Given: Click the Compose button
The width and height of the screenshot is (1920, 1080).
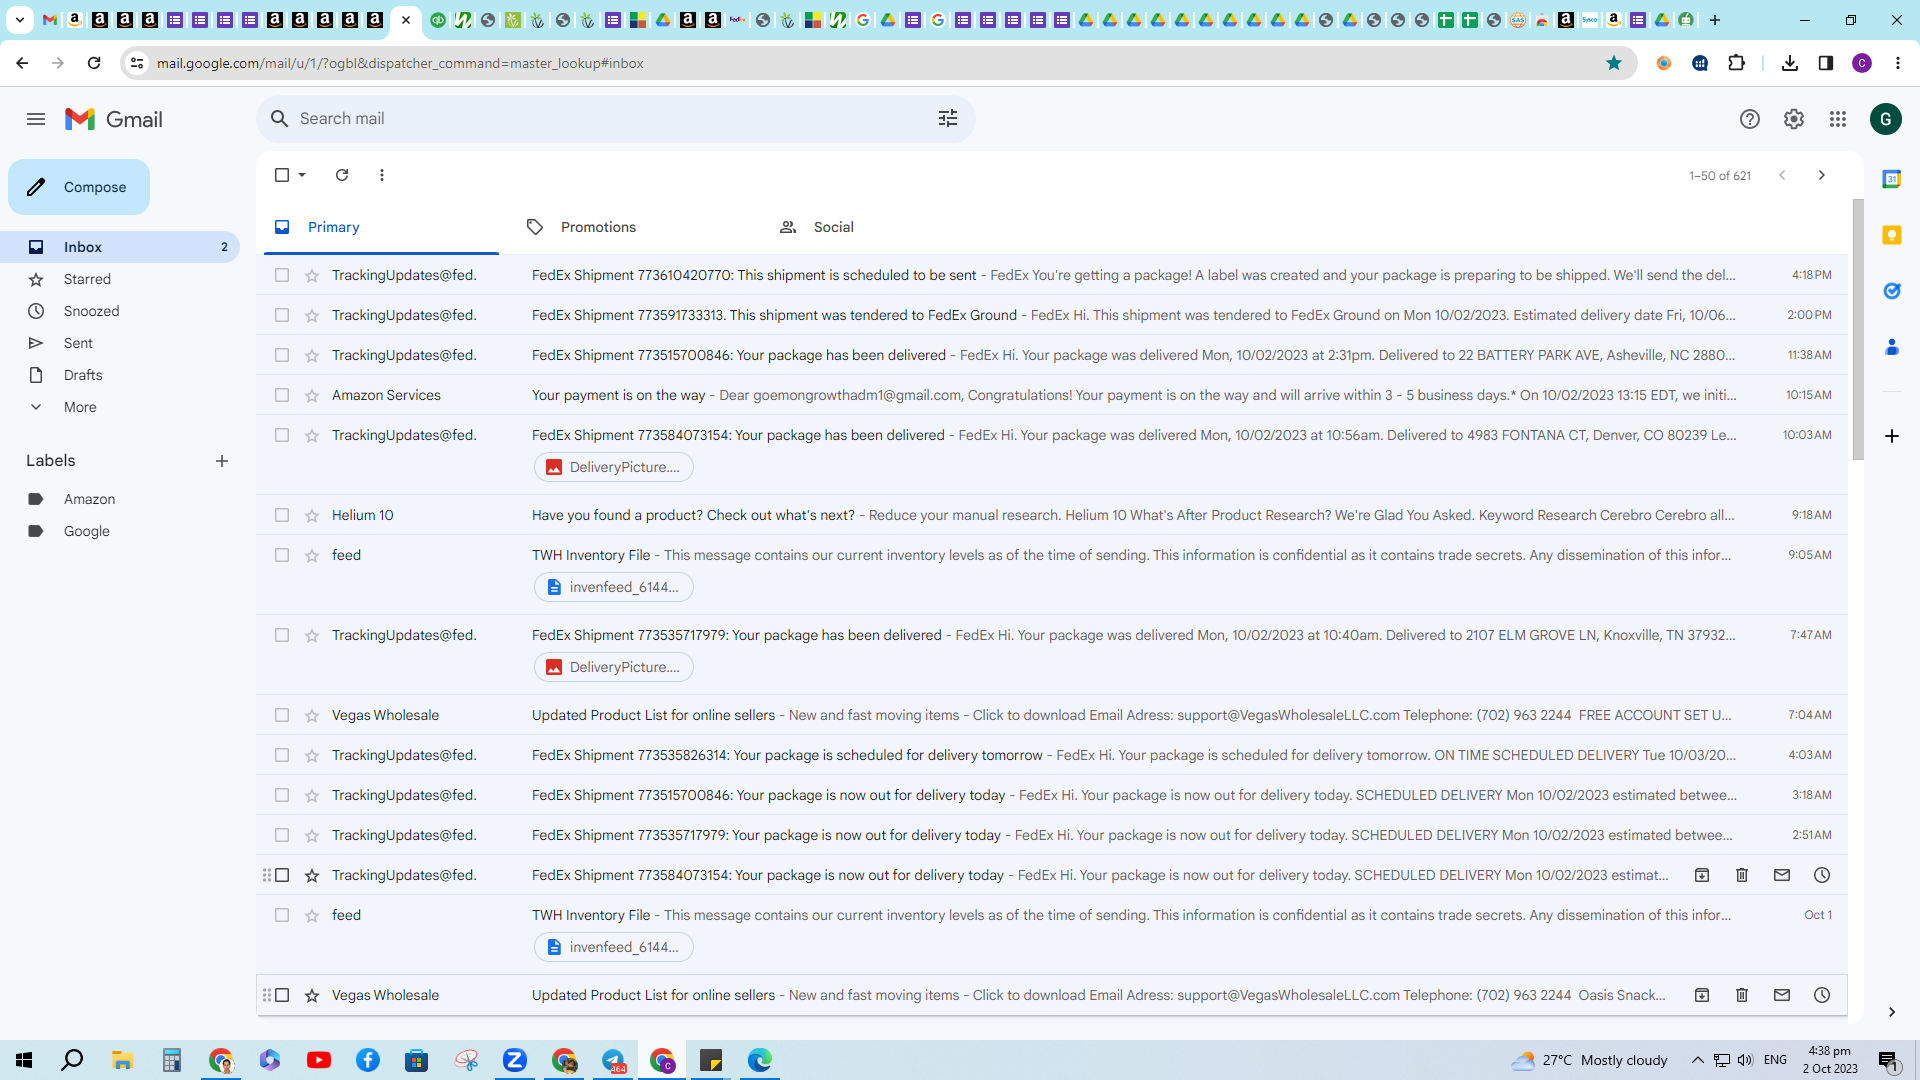Looking at the screenshot, I should click(79, 187).
